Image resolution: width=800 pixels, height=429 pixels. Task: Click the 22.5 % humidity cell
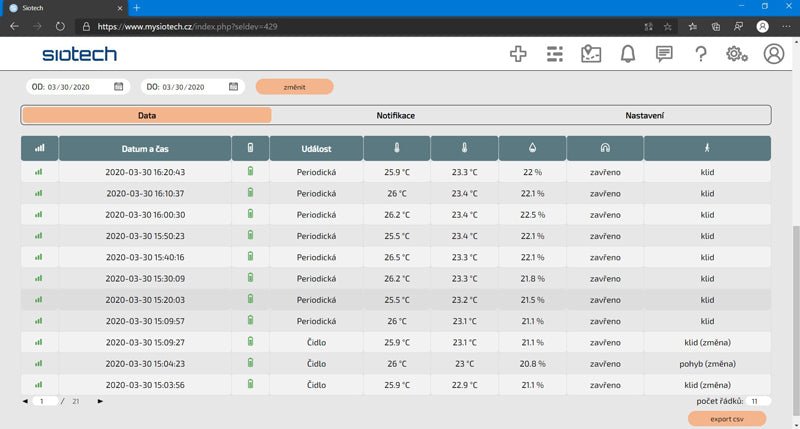(532, 215)
